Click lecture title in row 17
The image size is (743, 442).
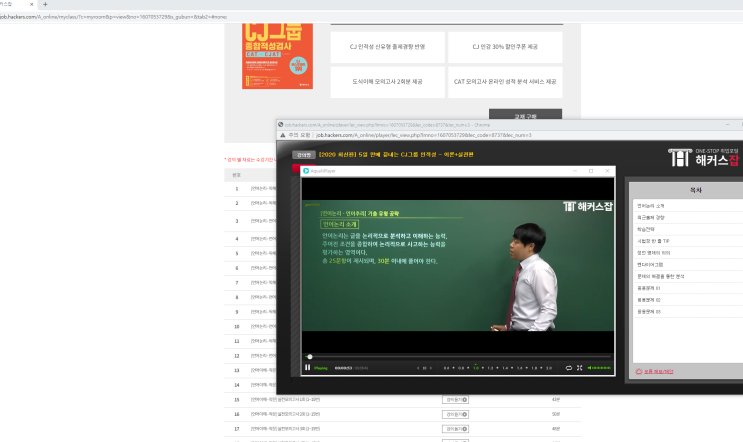click(285, 429)
